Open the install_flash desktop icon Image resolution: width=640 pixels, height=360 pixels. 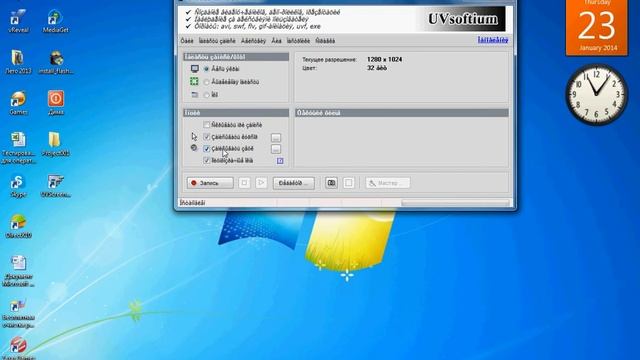56,62
